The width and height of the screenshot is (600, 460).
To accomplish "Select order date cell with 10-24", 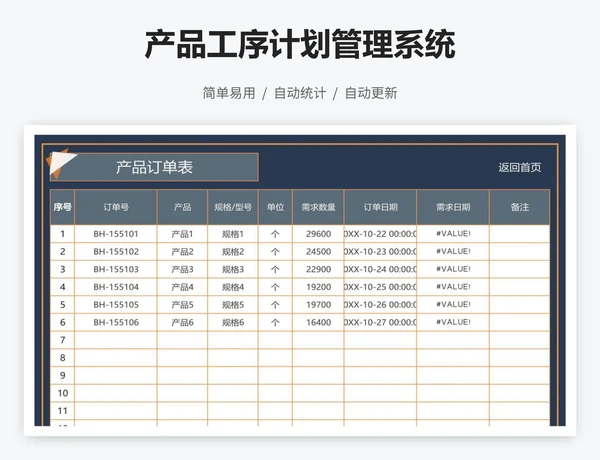I will (380, 269).
